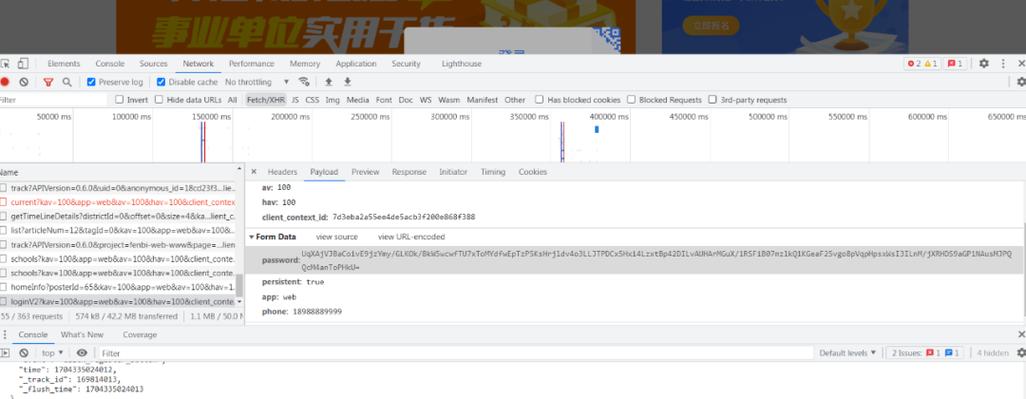The image size is (1026, 399).
Task: Open console settings gear
Action: click(1021, 353)
